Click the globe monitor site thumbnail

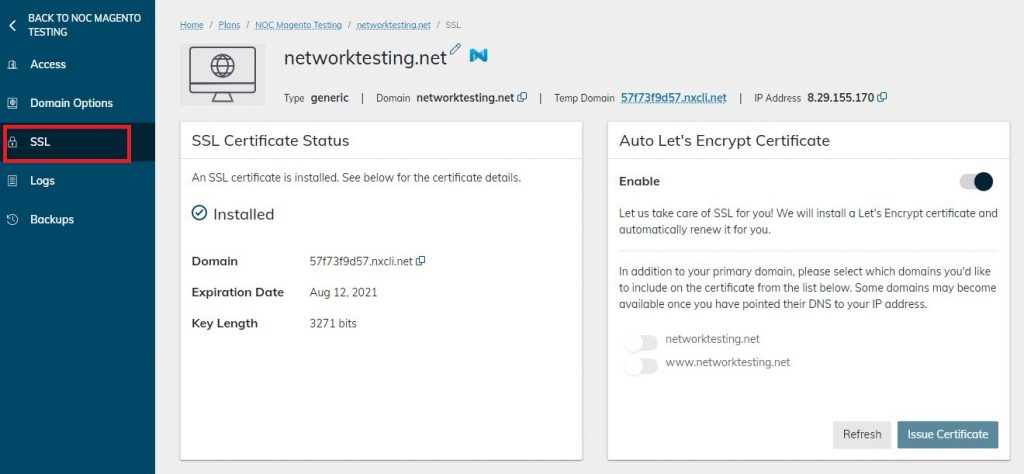coord(223,74)
